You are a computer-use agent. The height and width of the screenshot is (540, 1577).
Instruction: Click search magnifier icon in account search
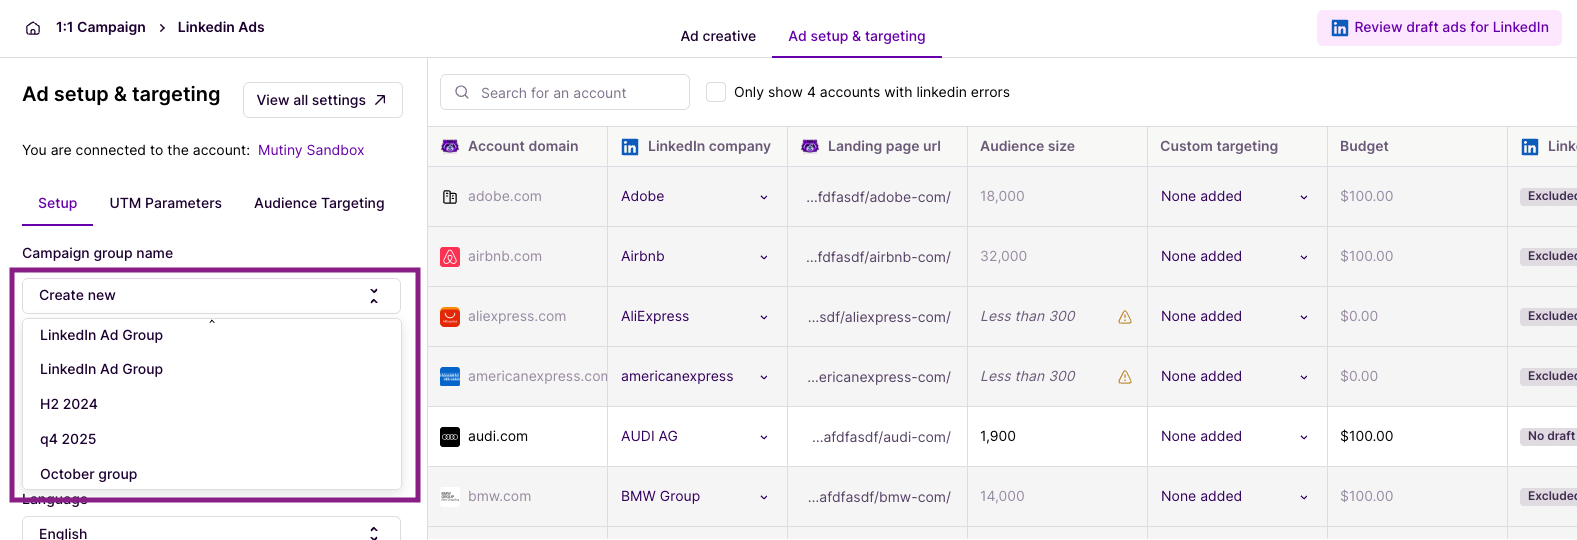point(462,92)
